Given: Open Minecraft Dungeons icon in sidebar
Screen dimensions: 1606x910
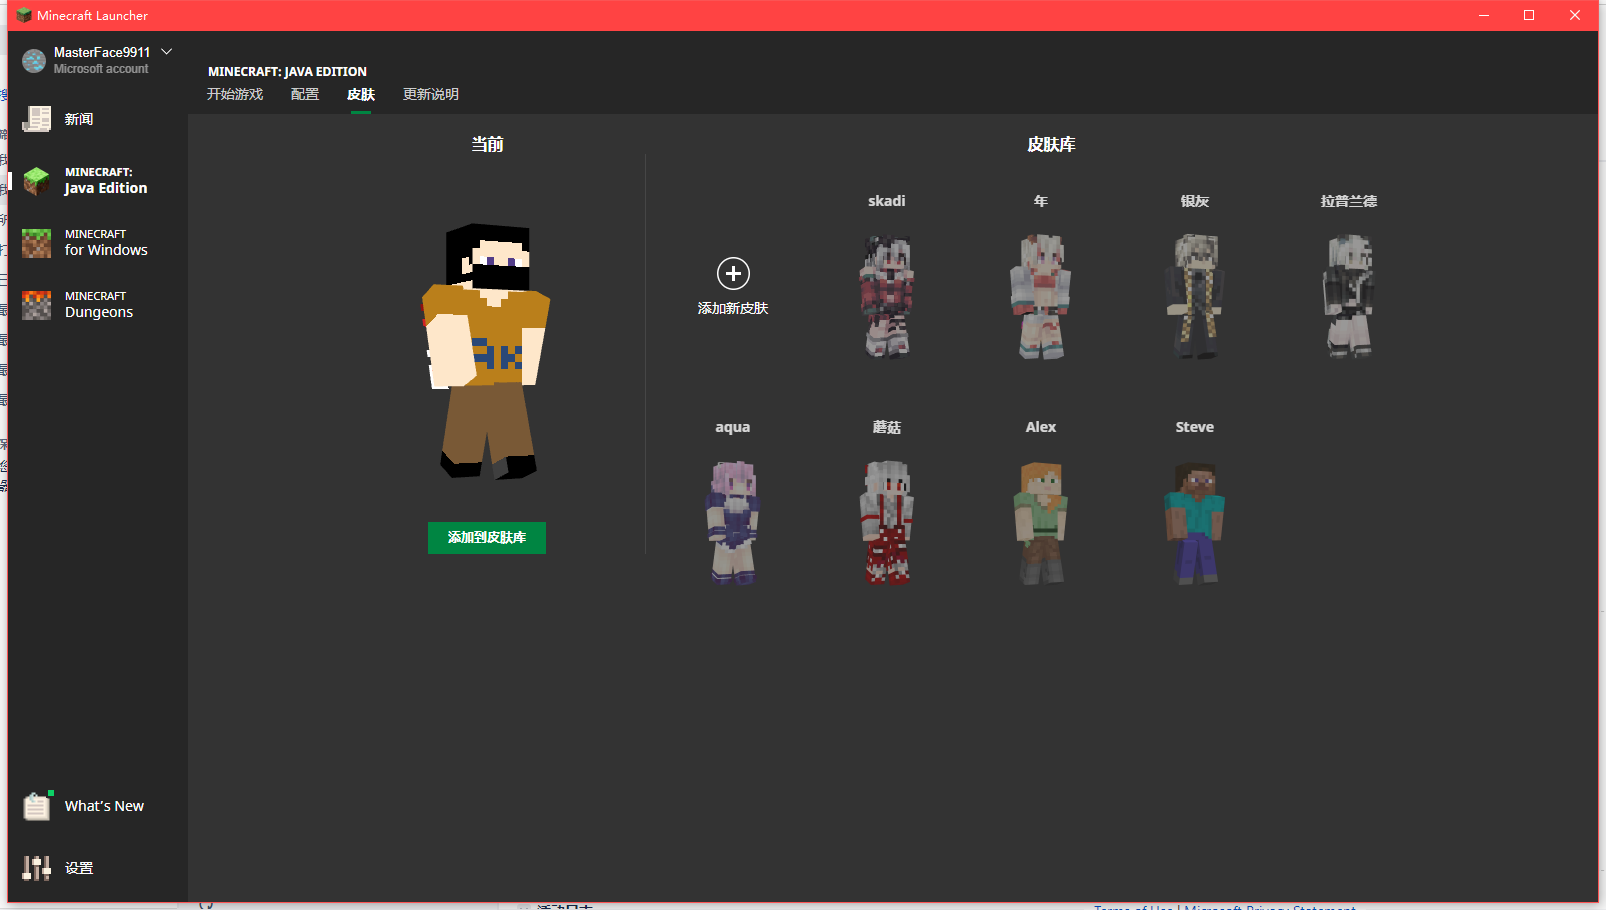Looking at the screenshot, I should pos(37,305).
